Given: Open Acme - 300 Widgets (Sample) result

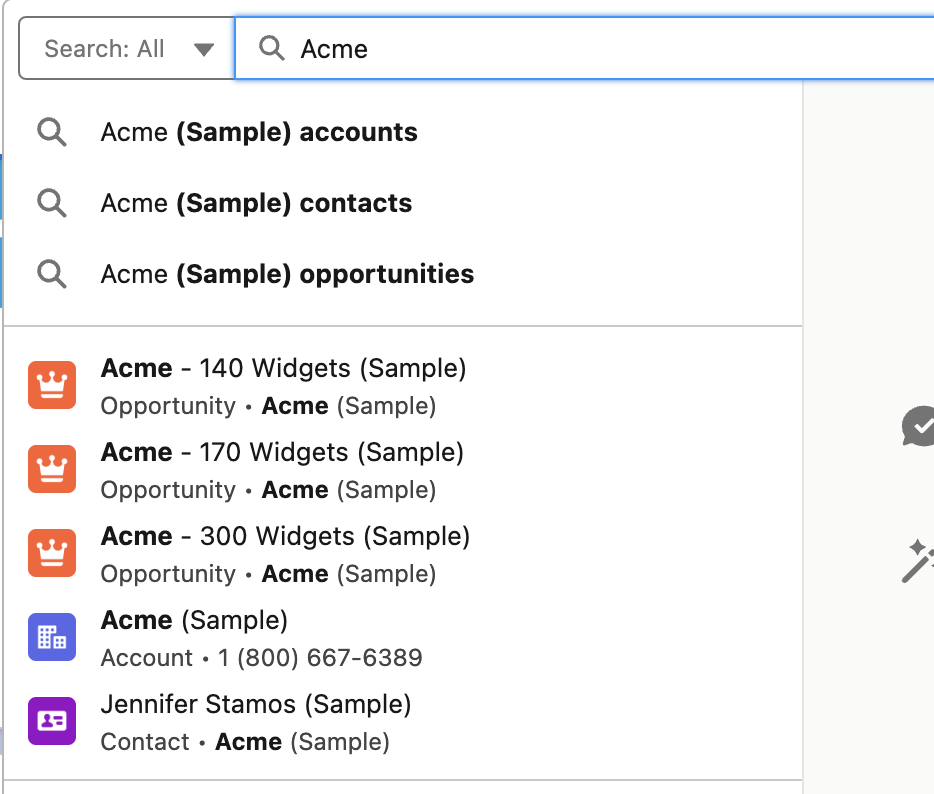Looking at the screenshot, I should coord(285,537).
